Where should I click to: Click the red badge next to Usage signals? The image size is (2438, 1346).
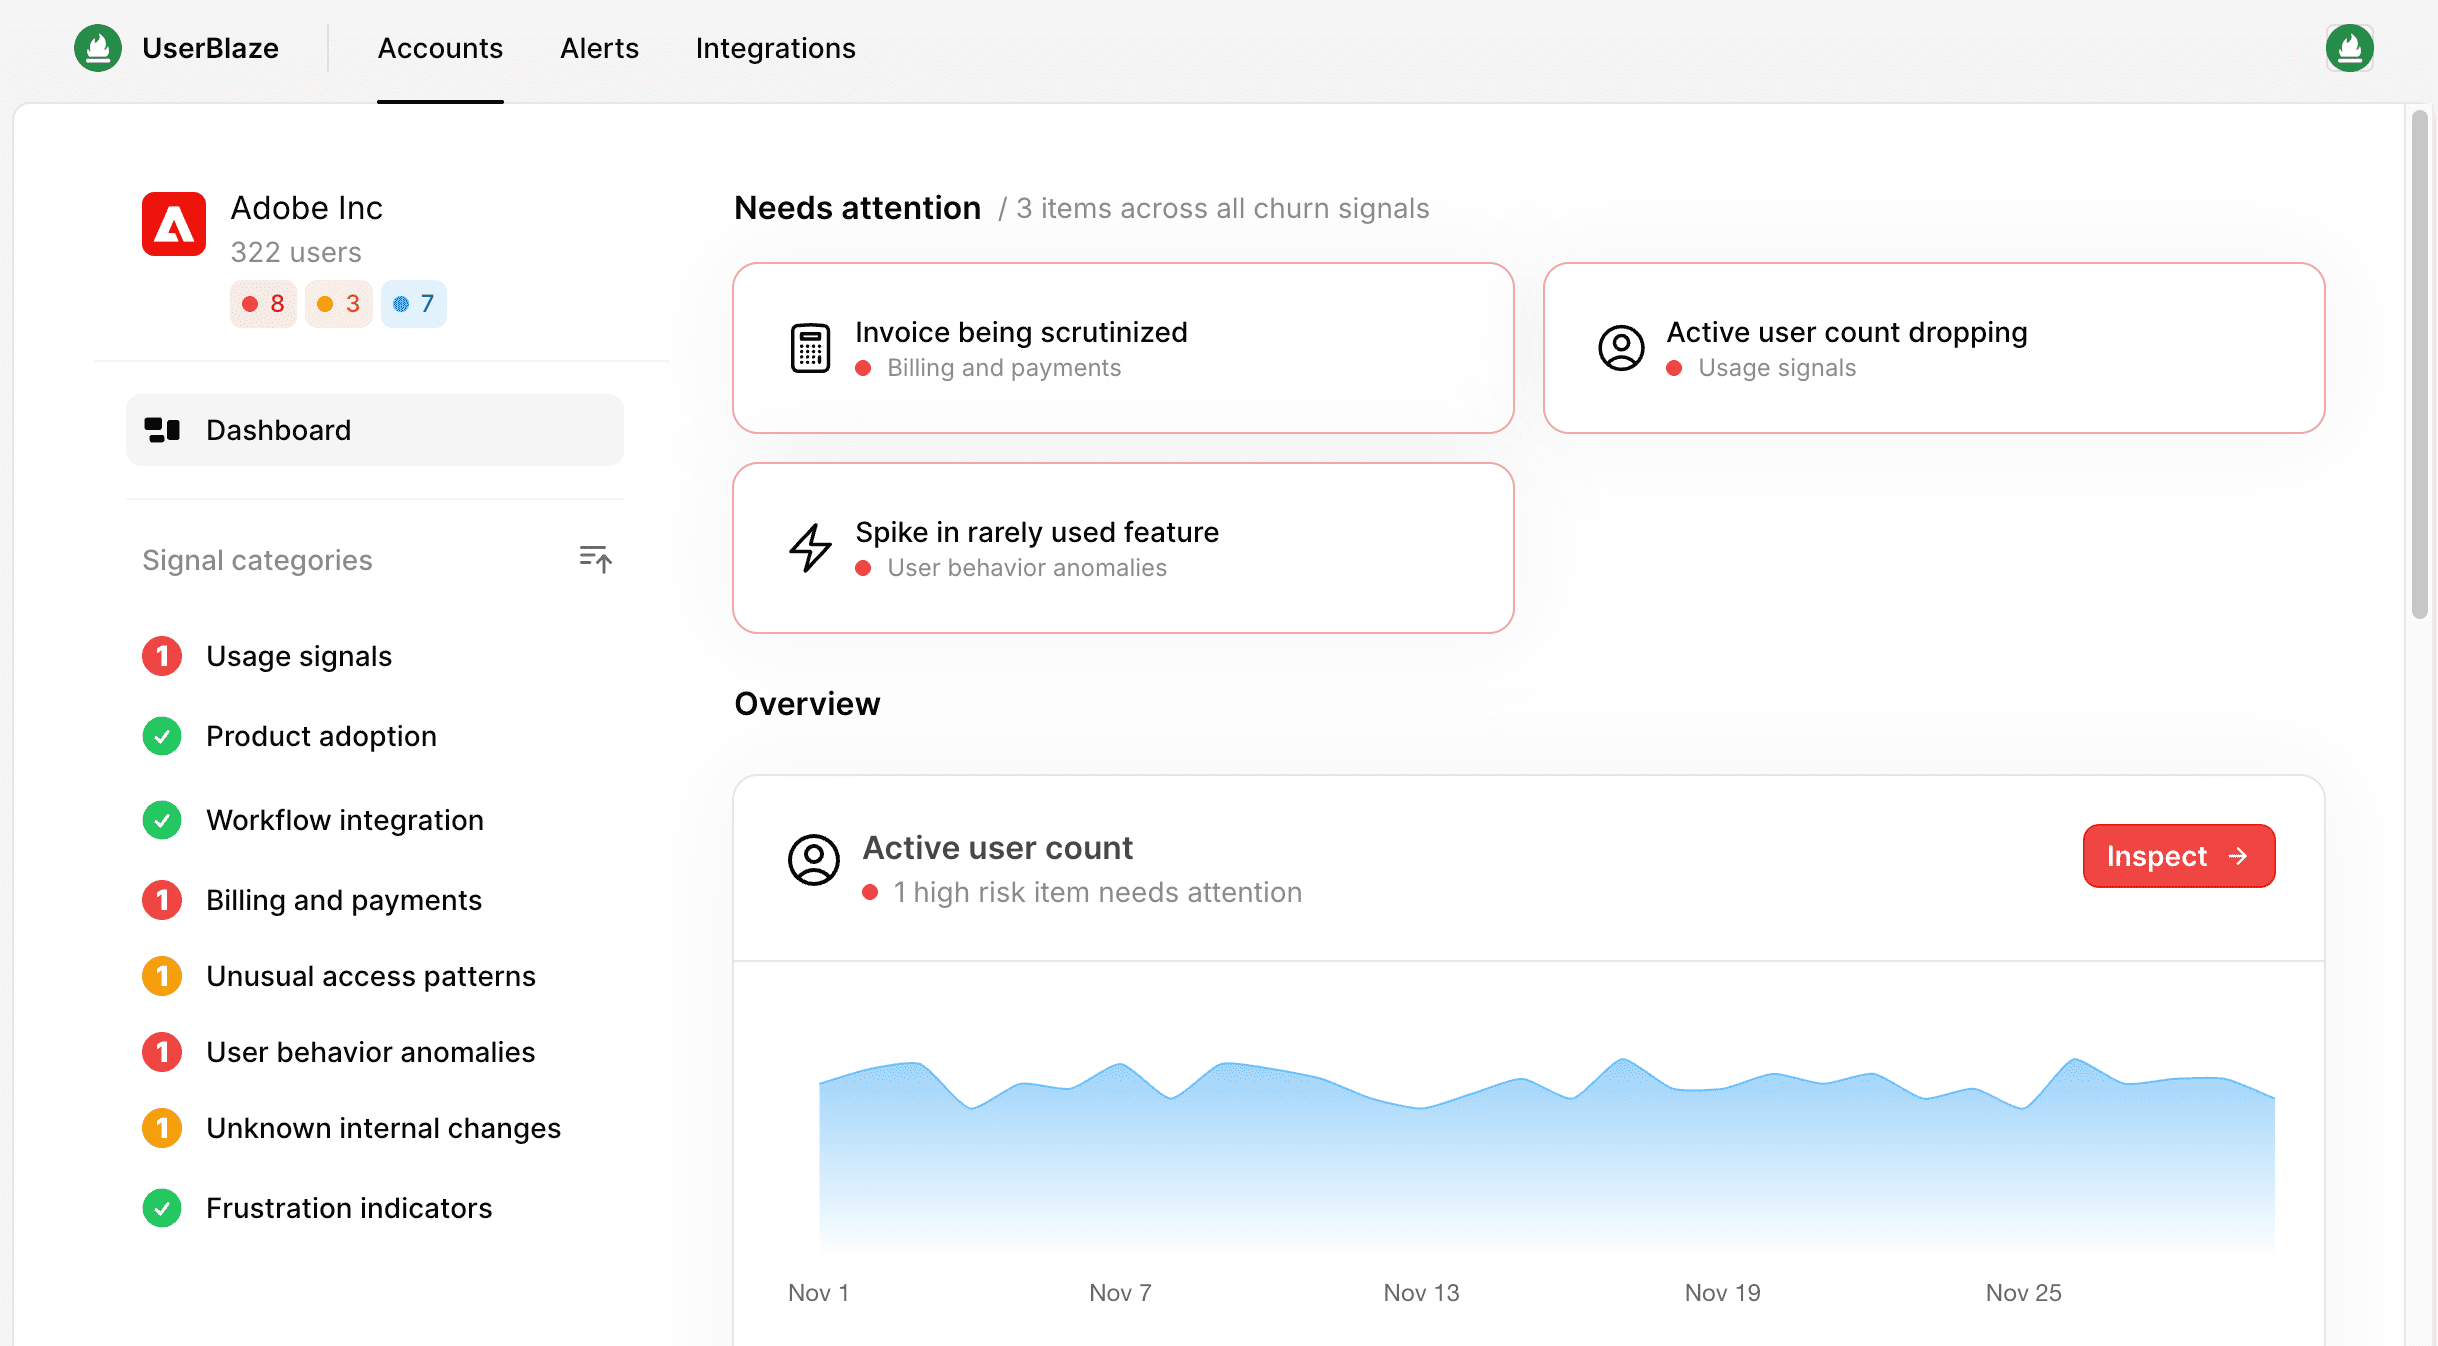(x=162, y=656)
